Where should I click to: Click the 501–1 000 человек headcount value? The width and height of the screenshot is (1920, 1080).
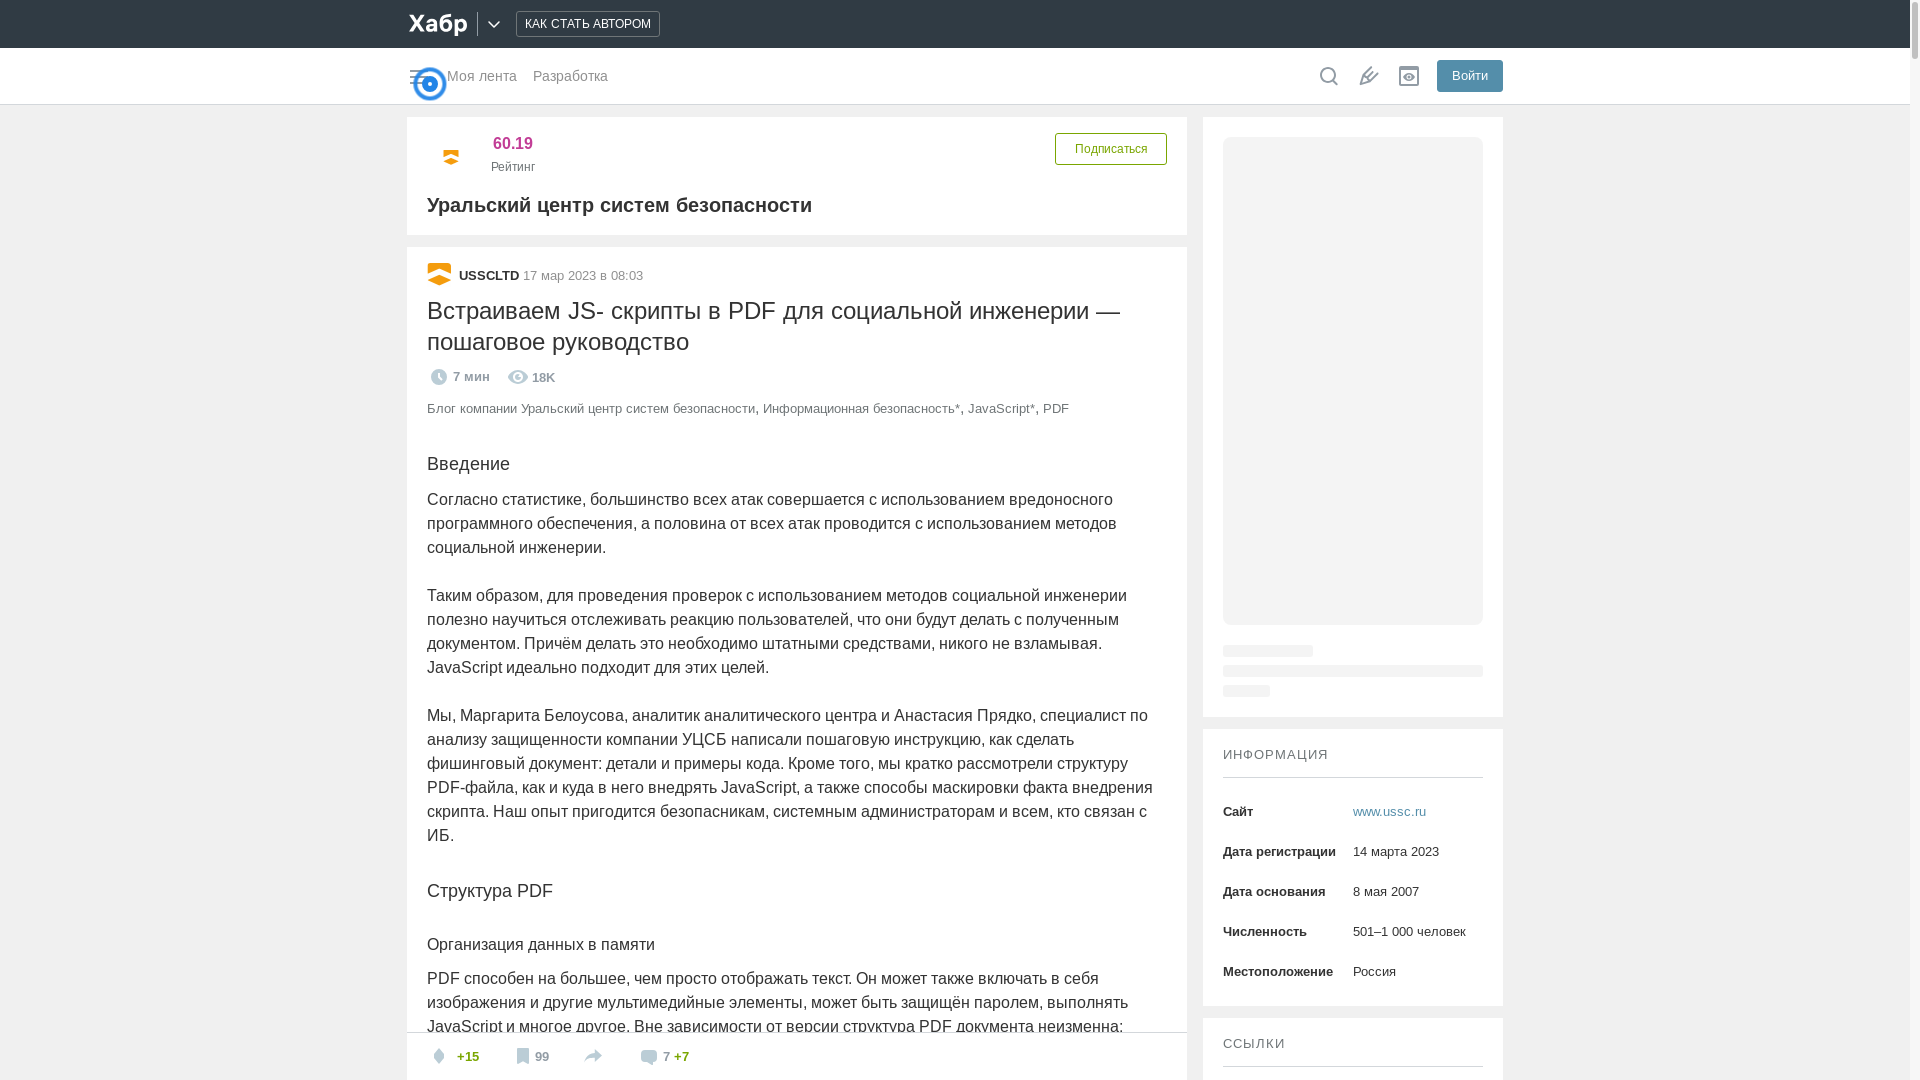(1409, 932)
